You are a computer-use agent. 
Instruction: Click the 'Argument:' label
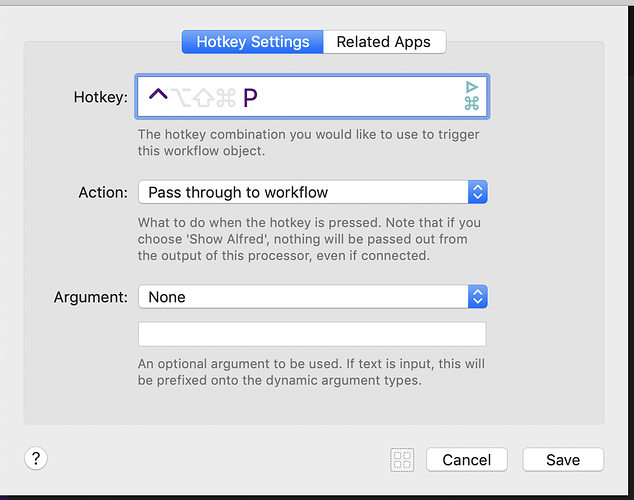(91, 297)
